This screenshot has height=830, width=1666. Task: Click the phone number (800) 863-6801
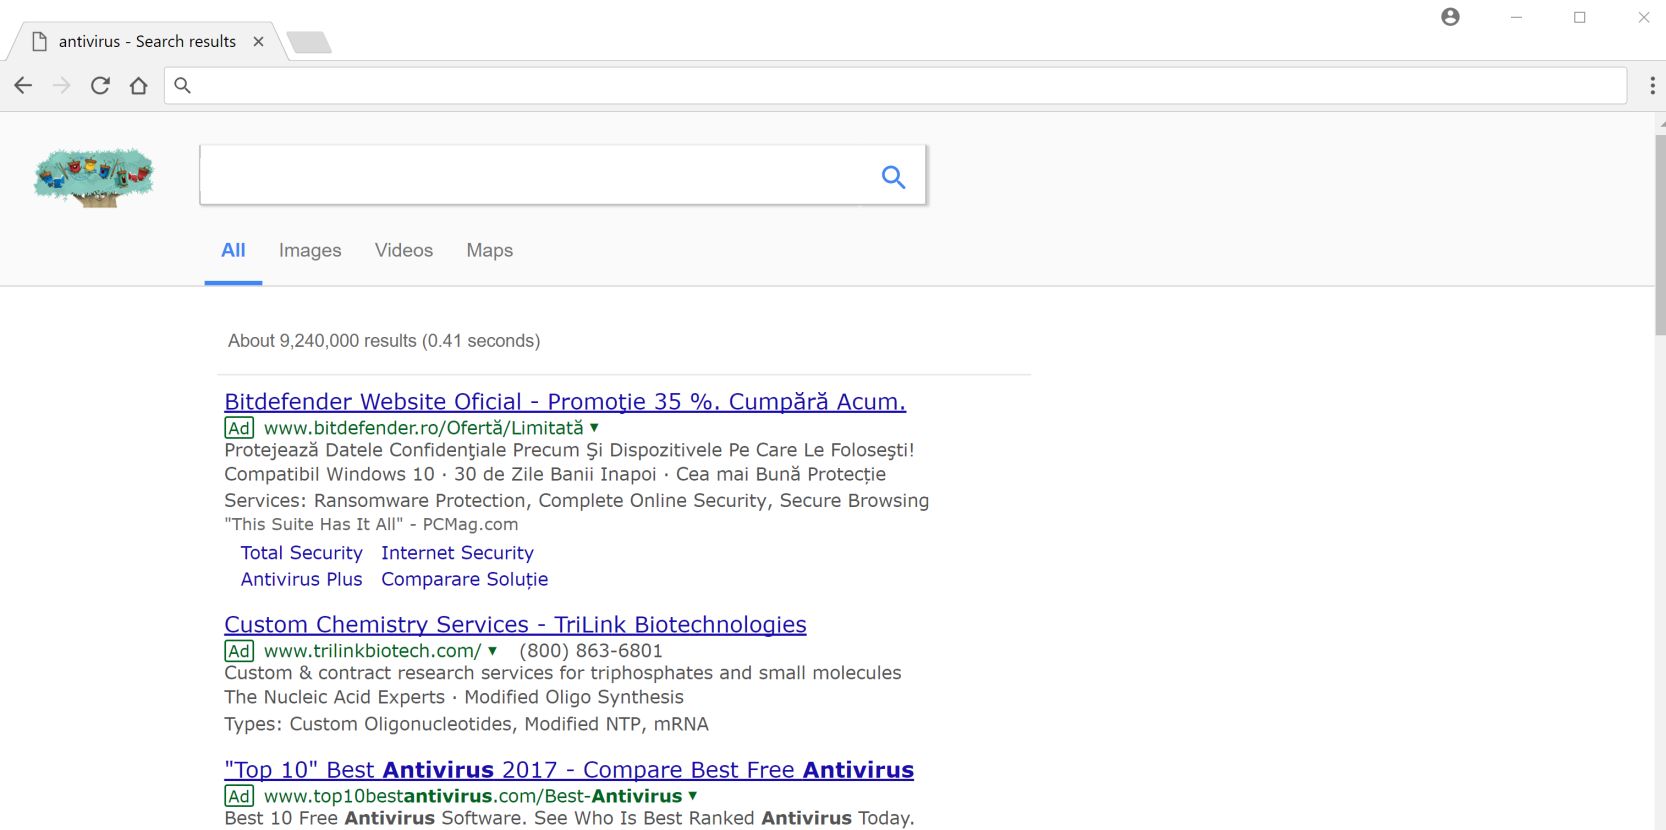click(x=591, y=651)
